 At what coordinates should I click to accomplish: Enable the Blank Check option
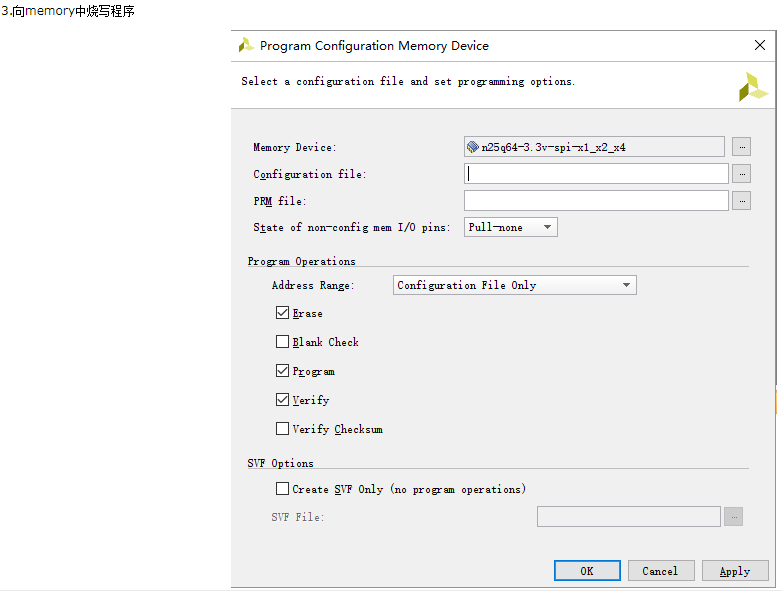282,342
